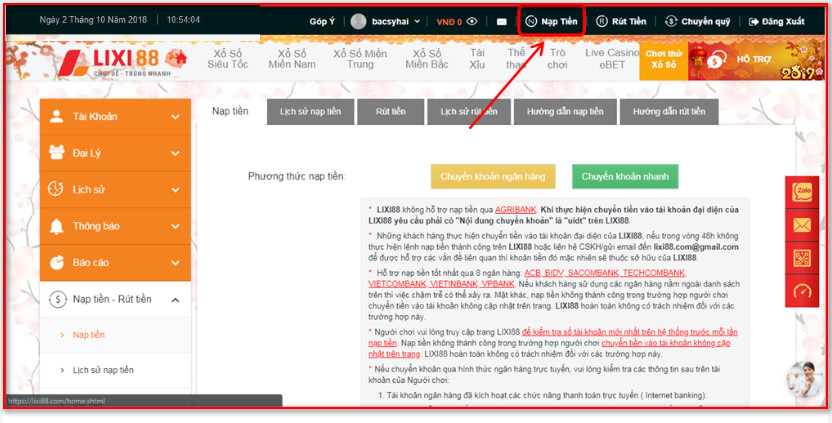This screenshot has height=423, width=832.
Task: Expand the Tài Khoản menu chevron
Action: [x=175, y=117]
